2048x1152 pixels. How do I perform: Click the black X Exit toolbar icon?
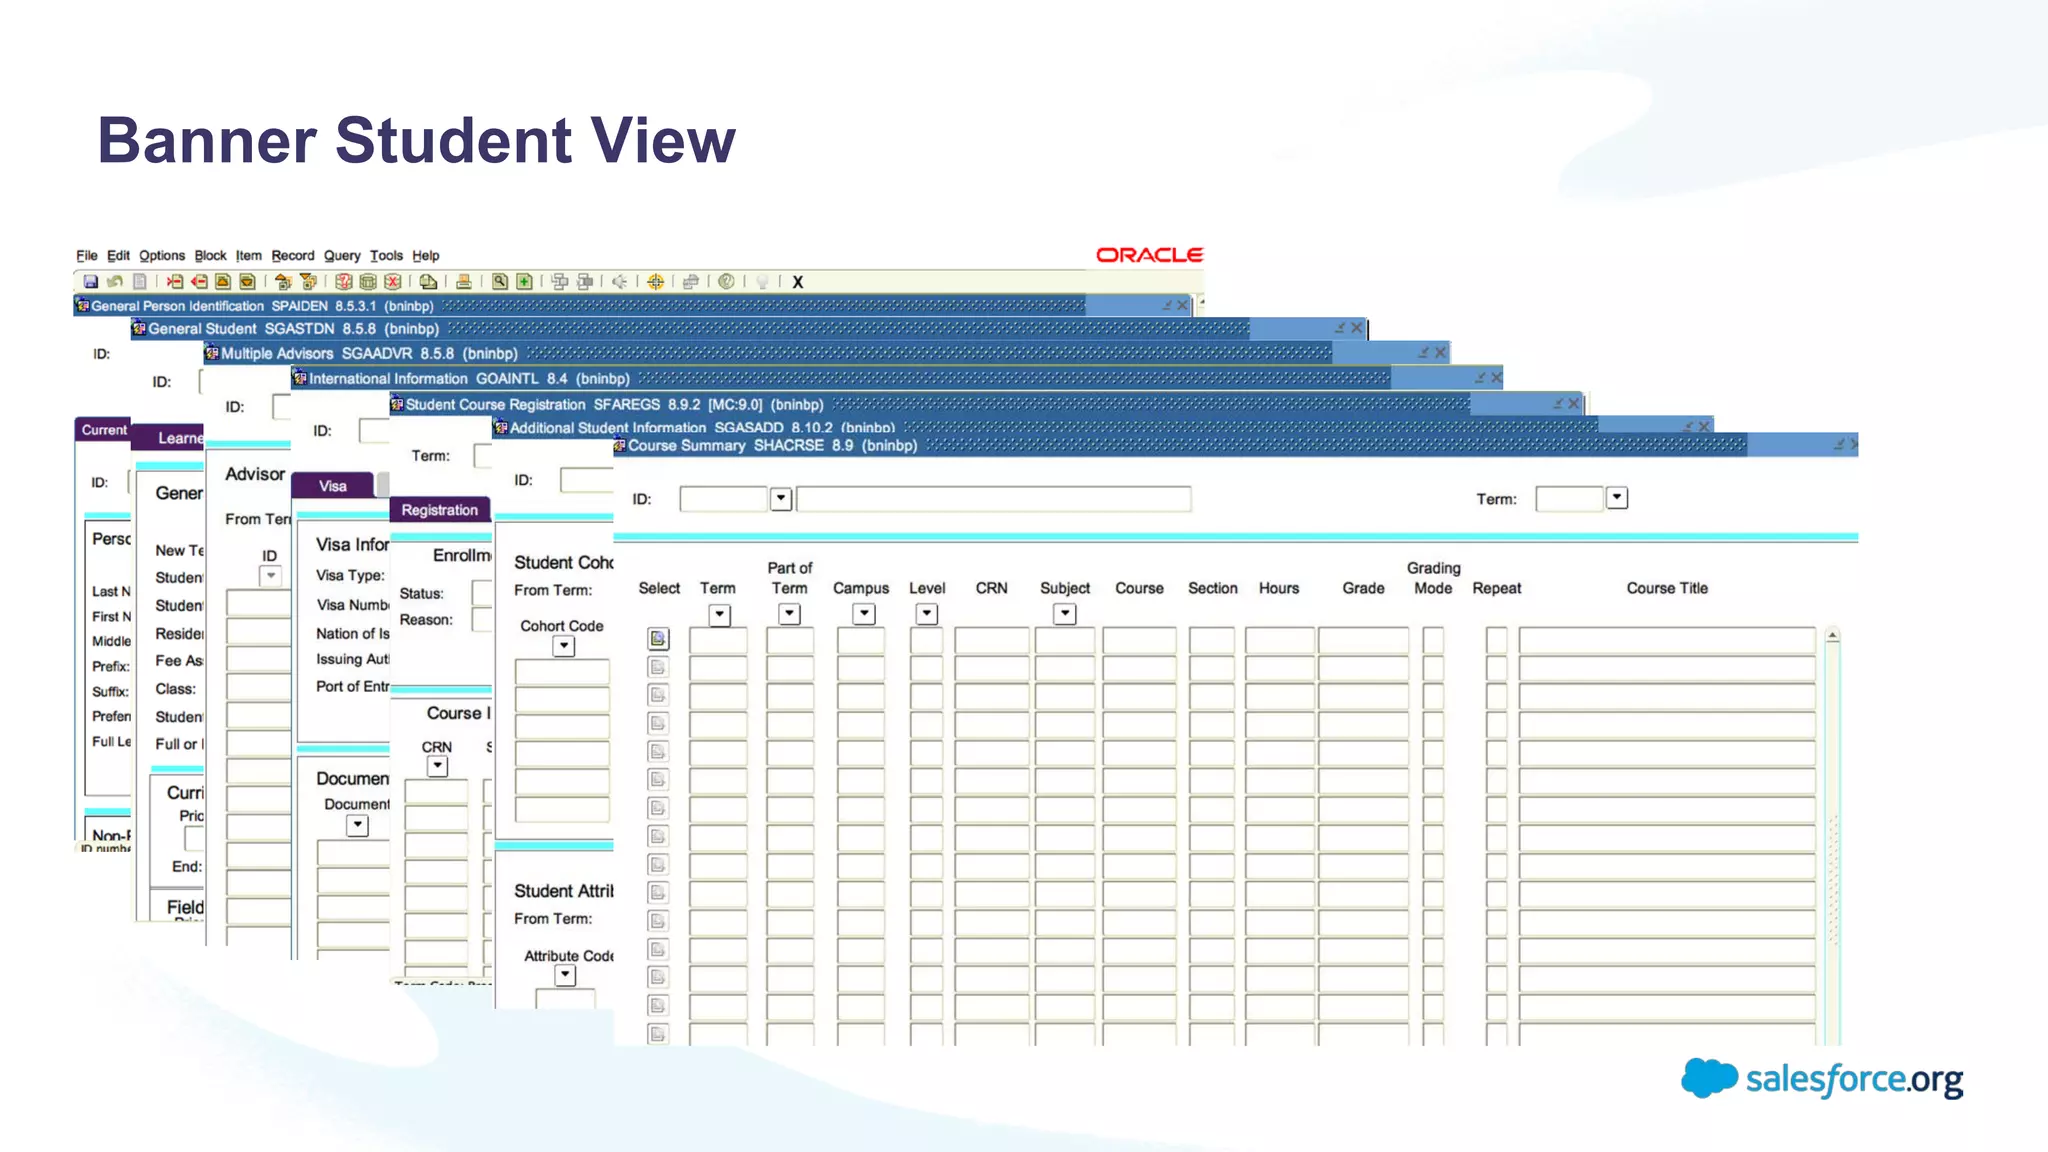coord(797,282)
